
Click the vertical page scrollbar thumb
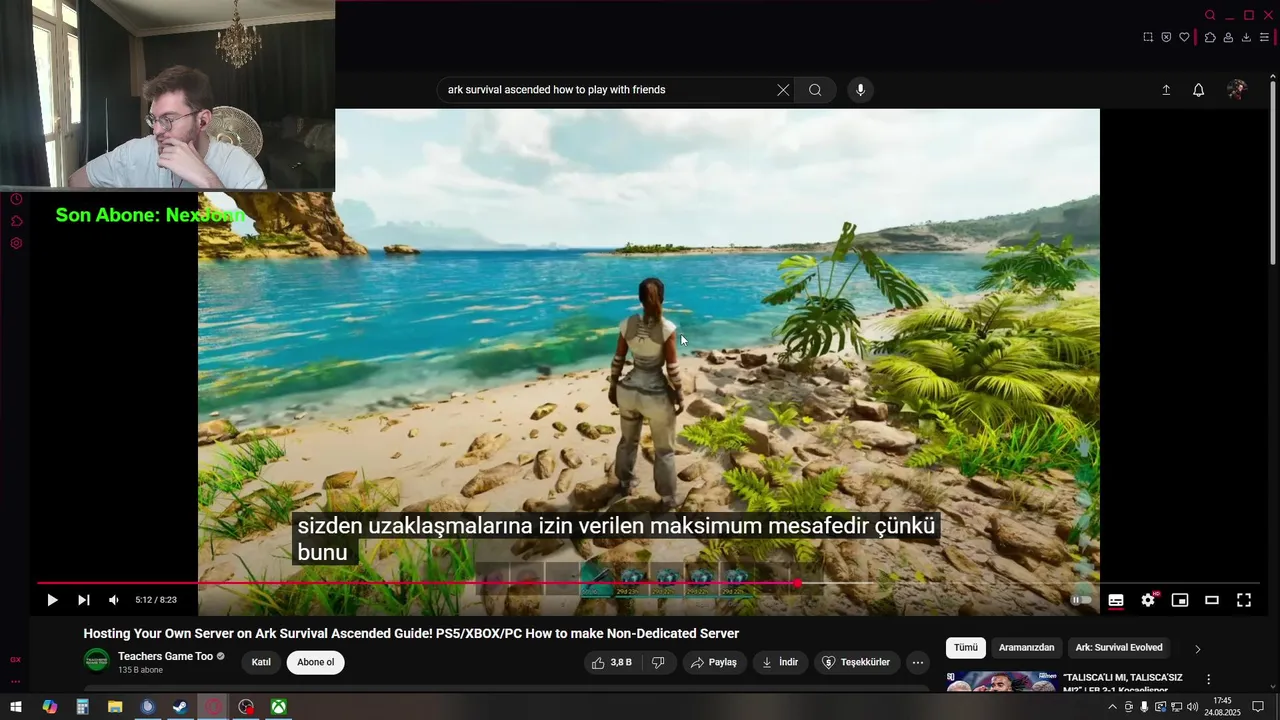(1273, 174)
